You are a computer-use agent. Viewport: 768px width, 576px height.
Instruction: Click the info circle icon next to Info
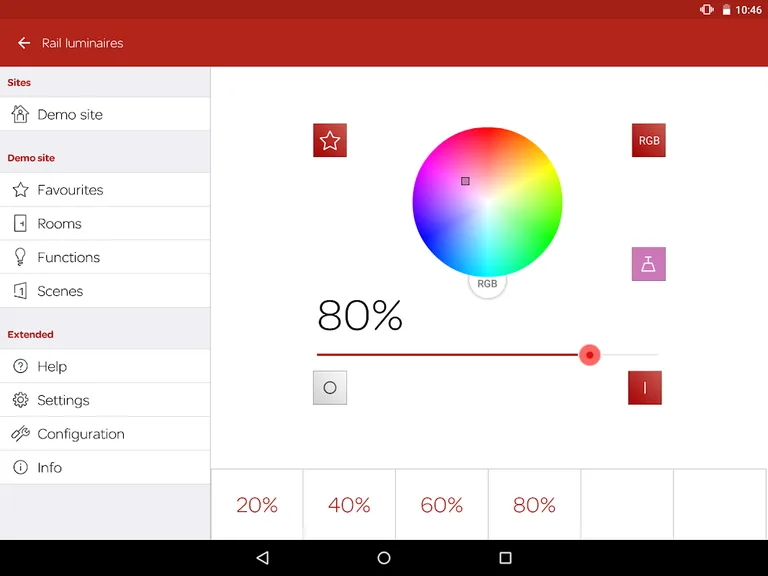(x=20, y=468)
